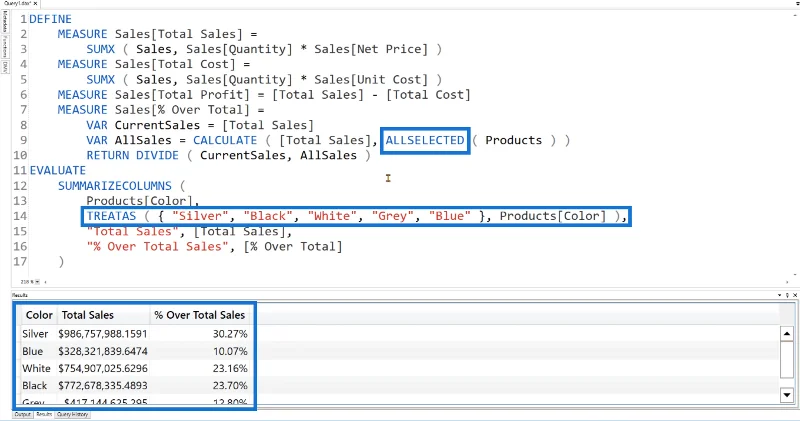Close the Query1.dax document tab

[35, 3]
